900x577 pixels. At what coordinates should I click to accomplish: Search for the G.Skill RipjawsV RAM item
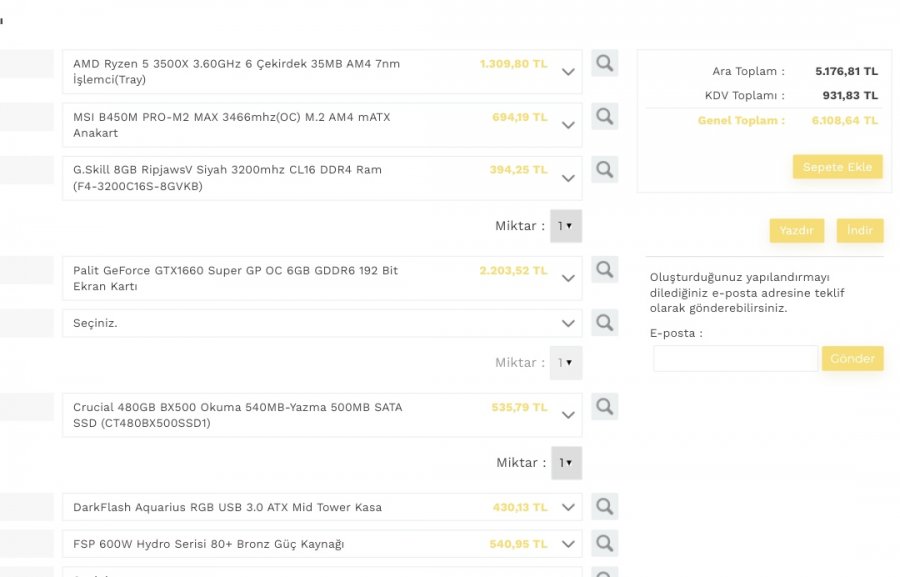pos(604,169)
